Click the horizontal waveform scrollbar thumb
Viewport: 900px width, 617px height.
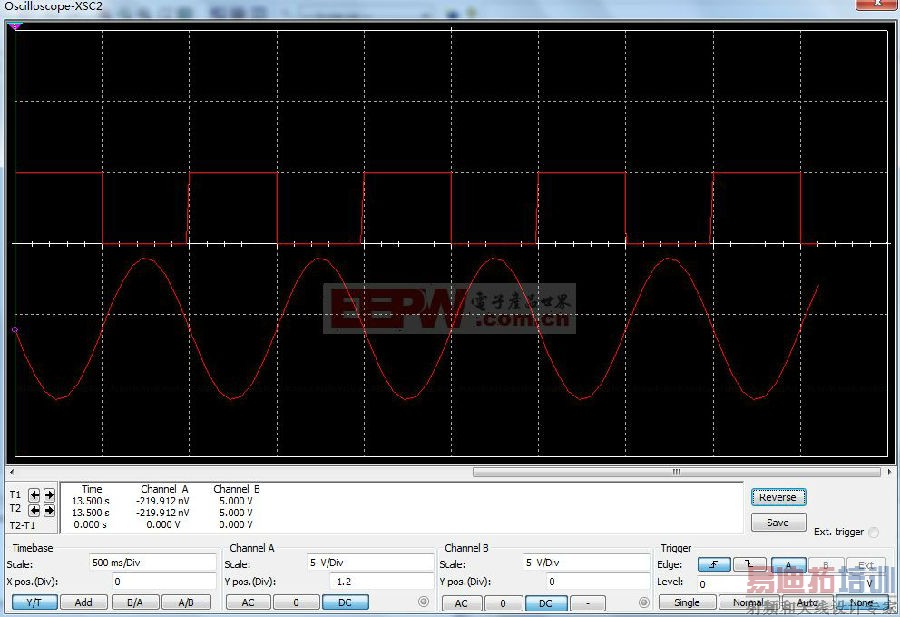(x=676, y=472)
